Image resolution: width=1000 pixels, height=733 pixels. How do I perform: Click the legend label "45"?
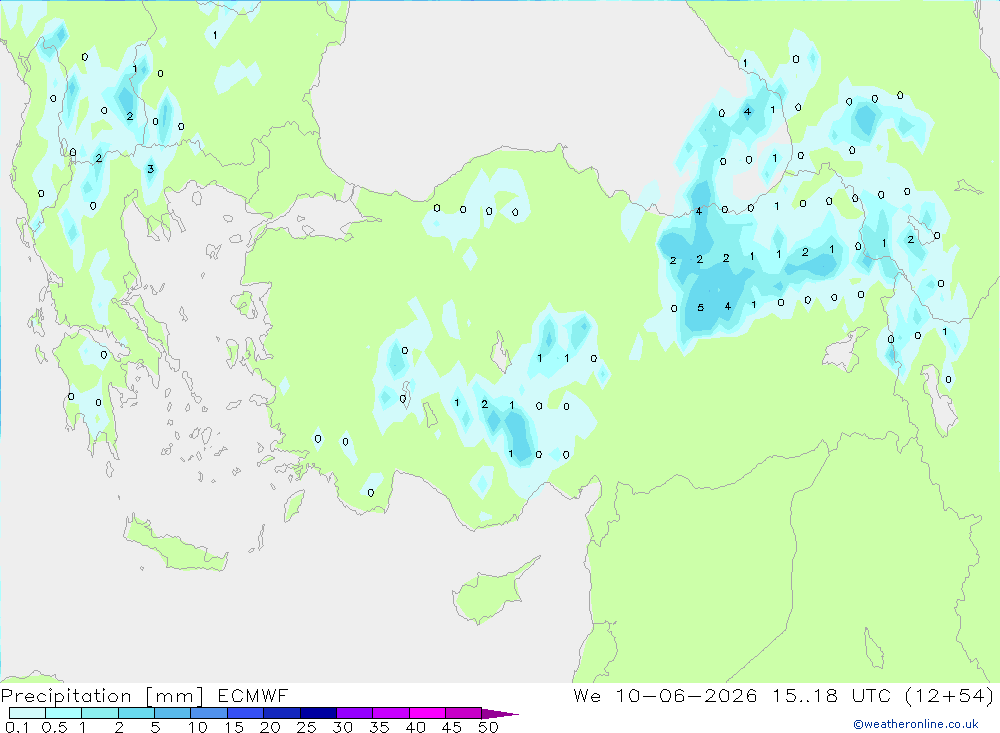[452, 727]
